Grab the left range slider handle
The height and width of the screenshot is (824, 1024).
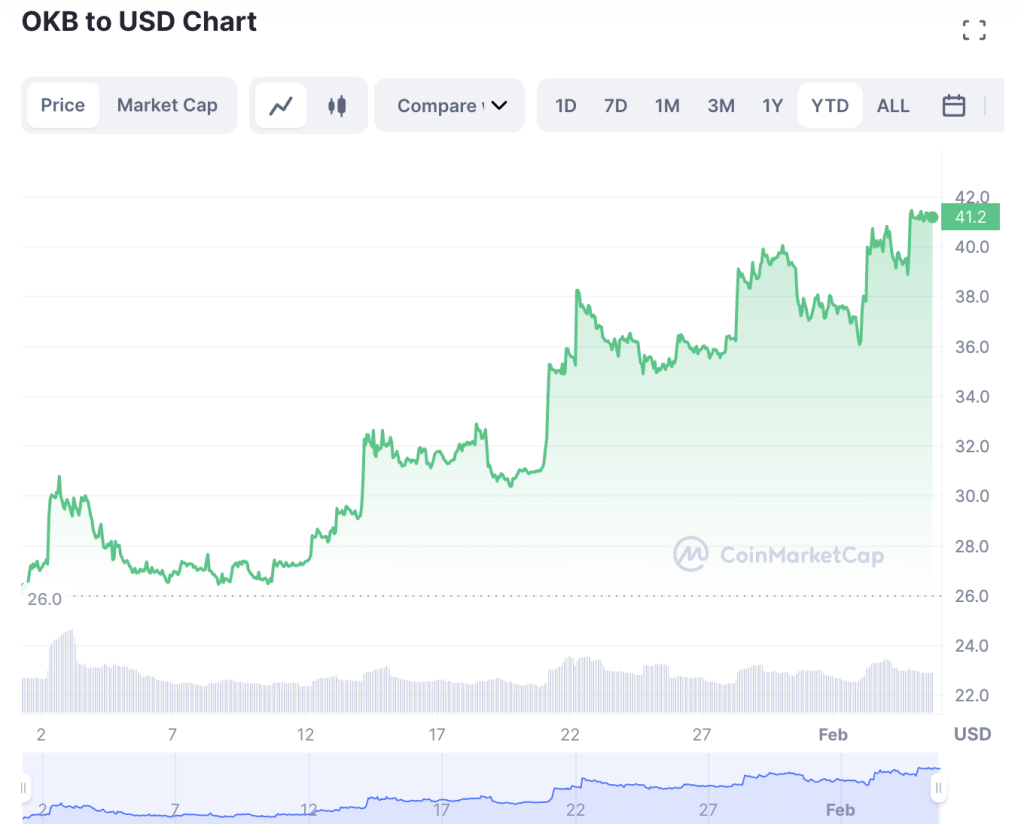pyautogui.click(x=24, y=788)
